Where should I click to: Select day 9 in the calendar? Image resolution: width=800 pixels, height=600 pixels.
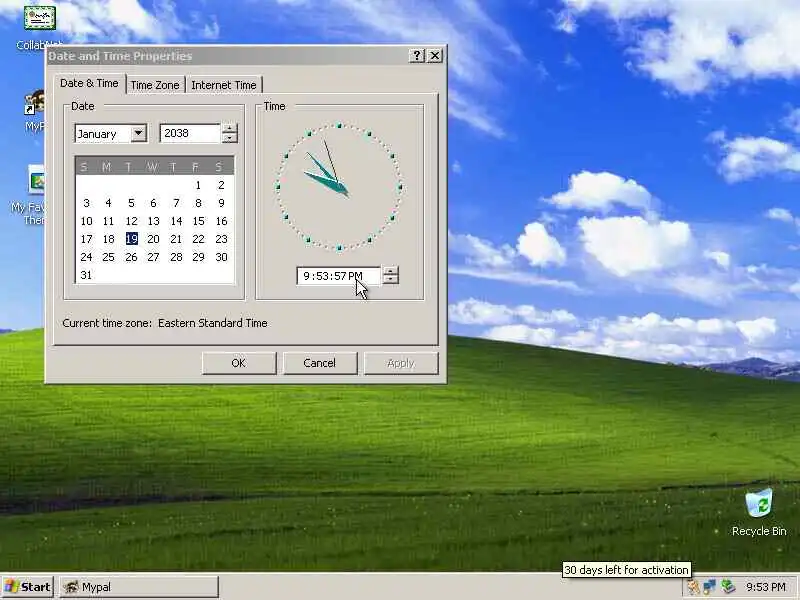click(221, 203)
